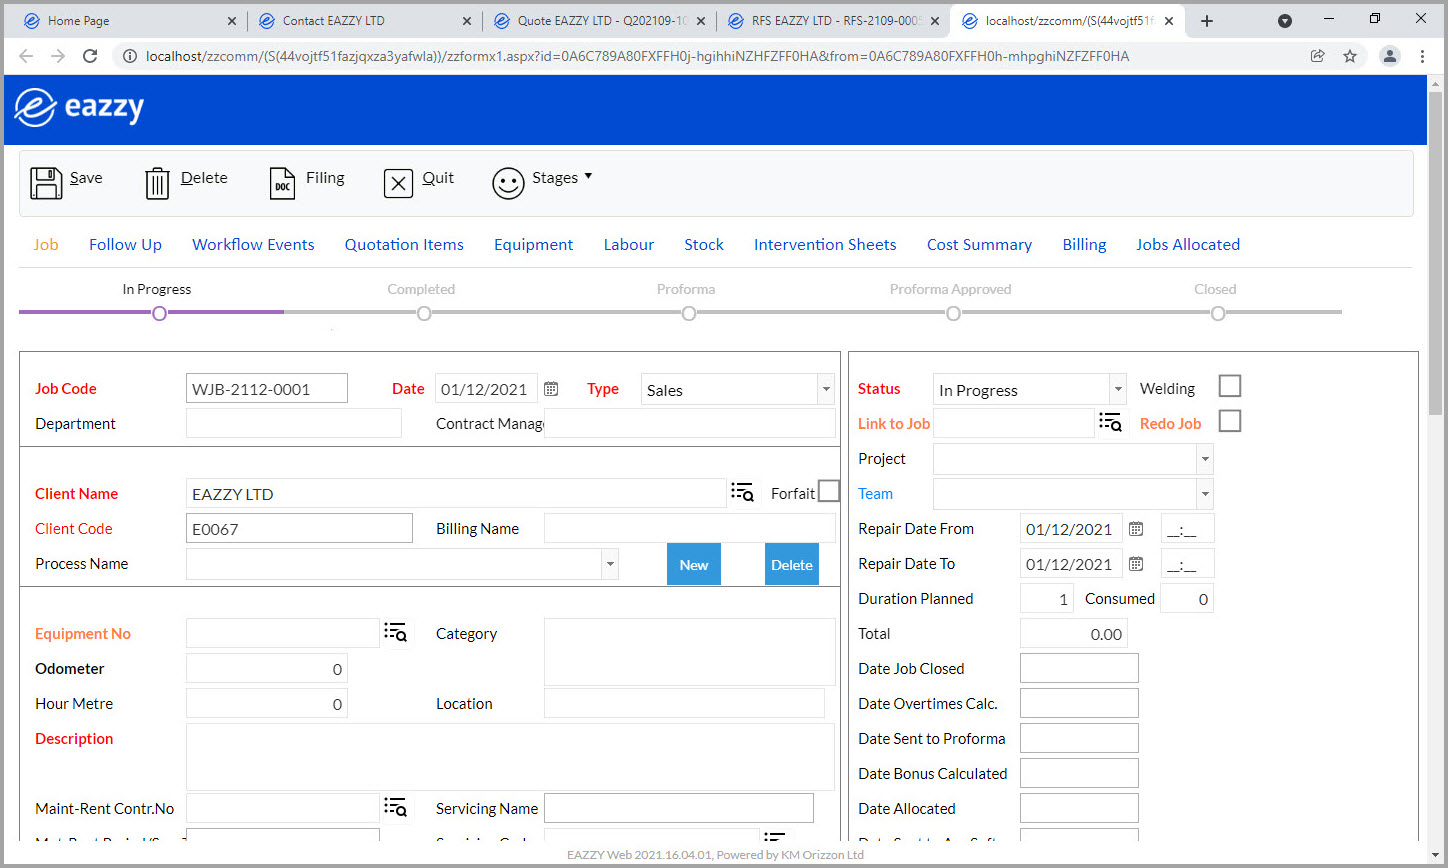Click the In Progress stage marker
Viewport: 1448px width, 868px height.
tap(159, 313)
